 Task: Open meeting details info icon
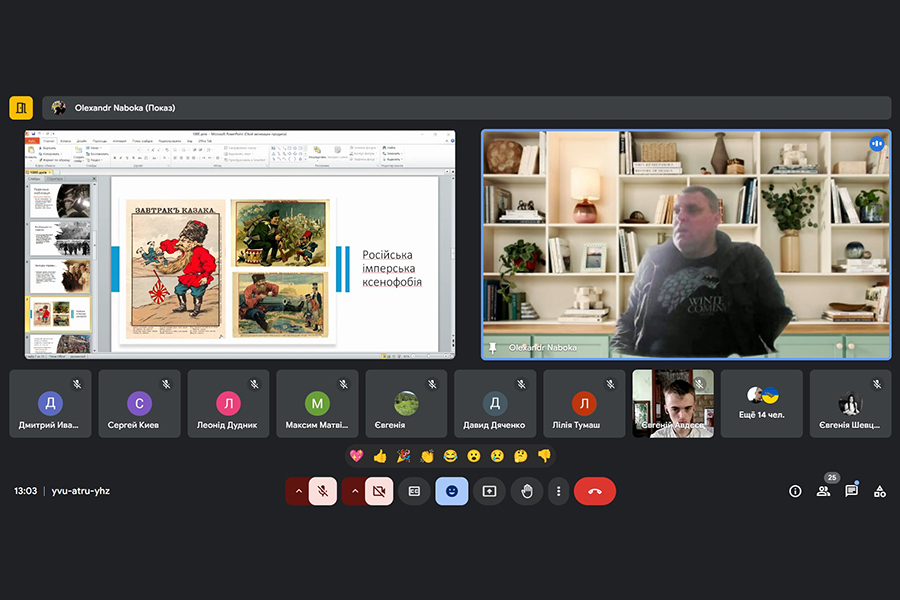point(795,491)
